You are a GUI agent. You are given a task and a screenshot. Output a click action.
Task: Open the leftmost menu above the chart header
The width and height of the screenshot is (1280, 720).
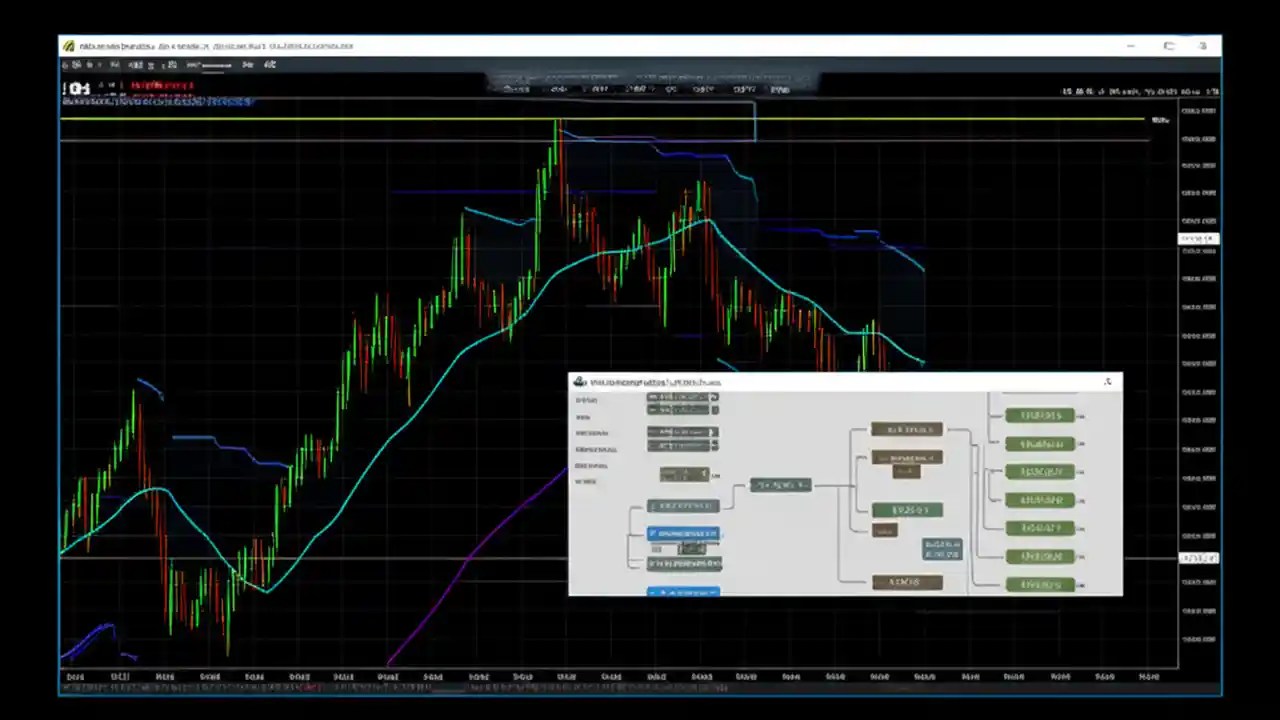point(515,89)
